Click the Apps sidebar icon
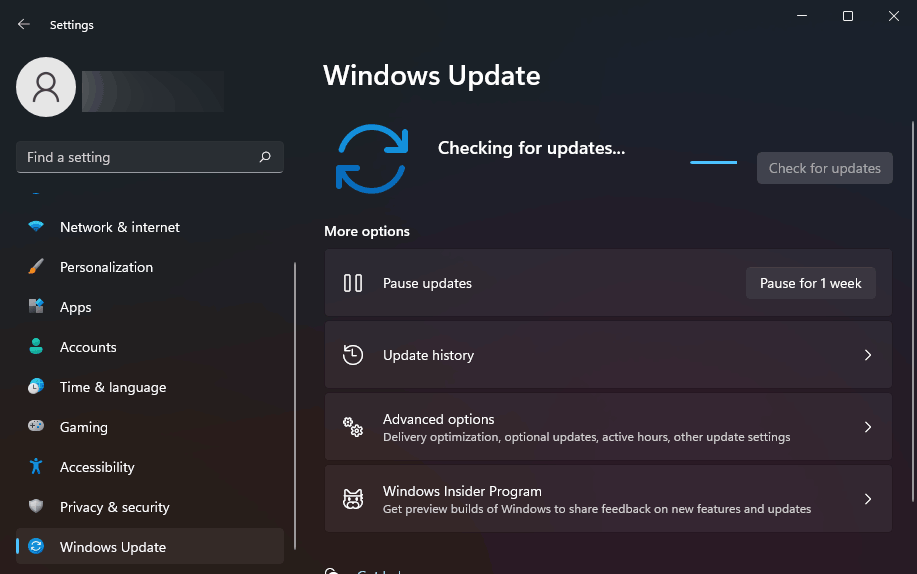 coord(36,306)
